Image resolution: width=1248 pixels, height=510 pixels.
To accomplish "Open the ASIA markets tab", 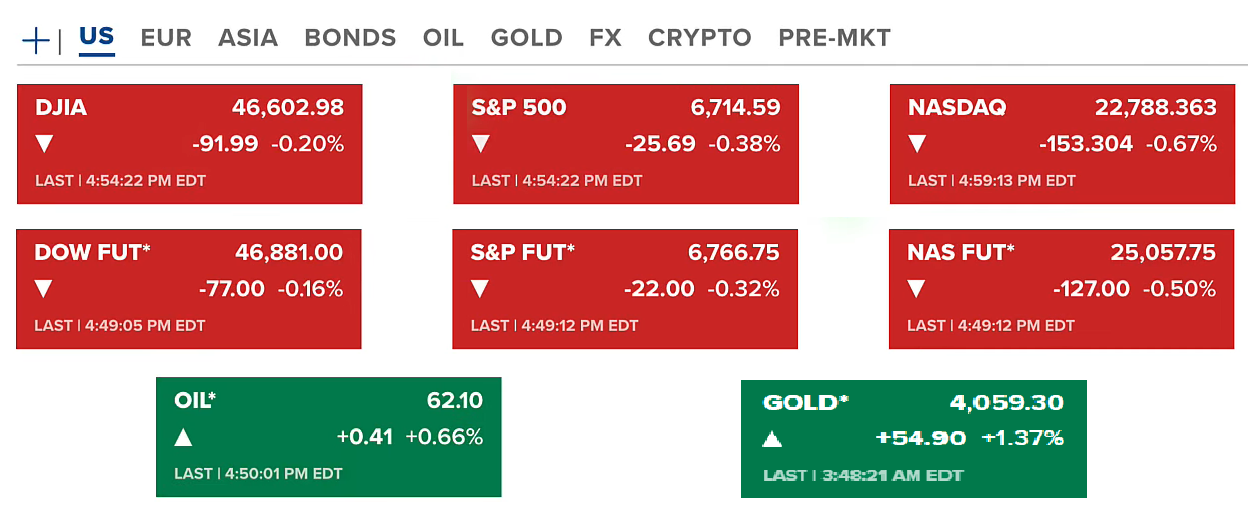I will 248,38.
